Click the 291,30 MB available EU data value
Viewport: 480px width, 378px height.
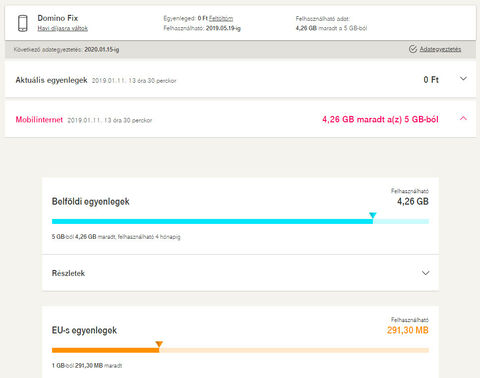pyautogui.click(x=408, y=330)
